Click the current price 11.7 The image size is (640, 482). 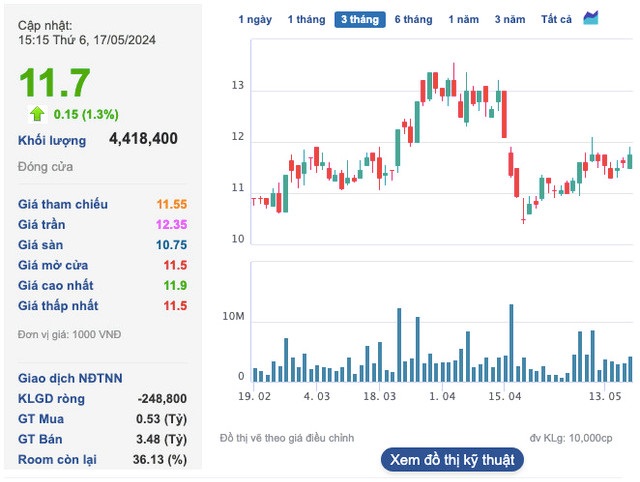55,82
